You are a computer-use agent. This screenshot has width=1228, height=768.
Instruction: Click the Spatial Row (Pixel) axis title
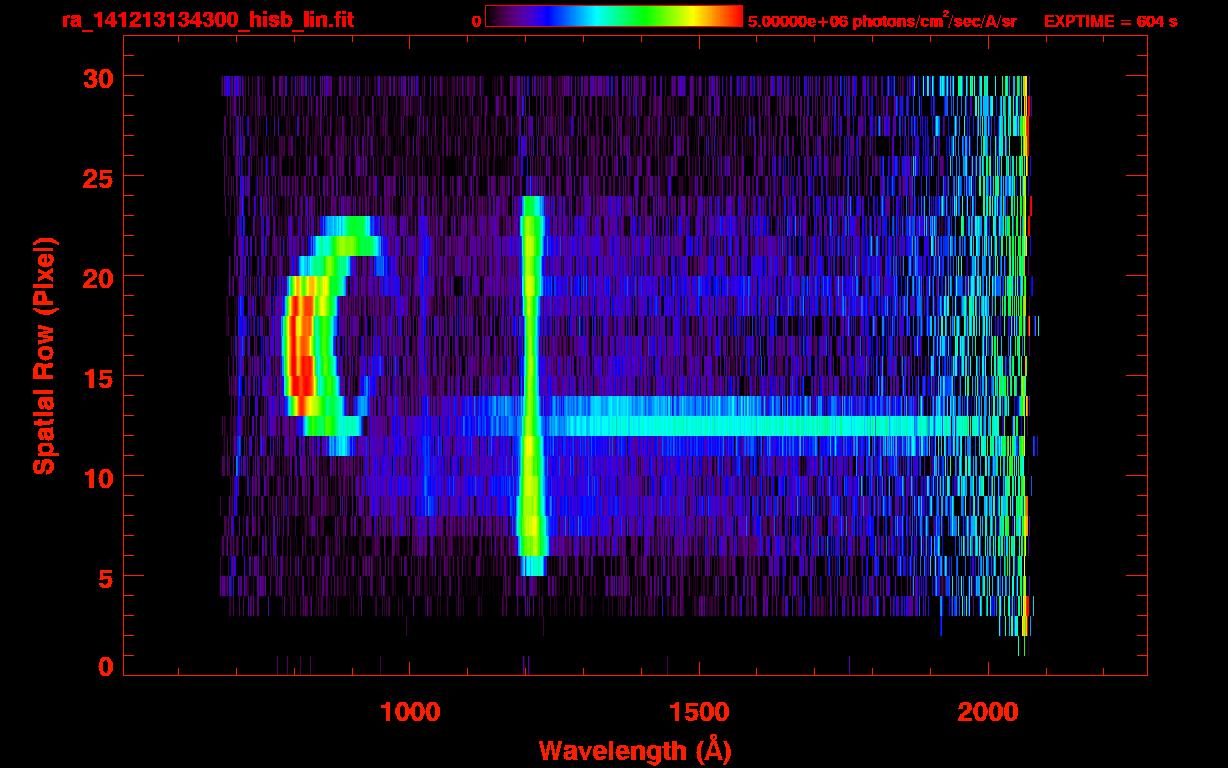click(x=43, y=356)
